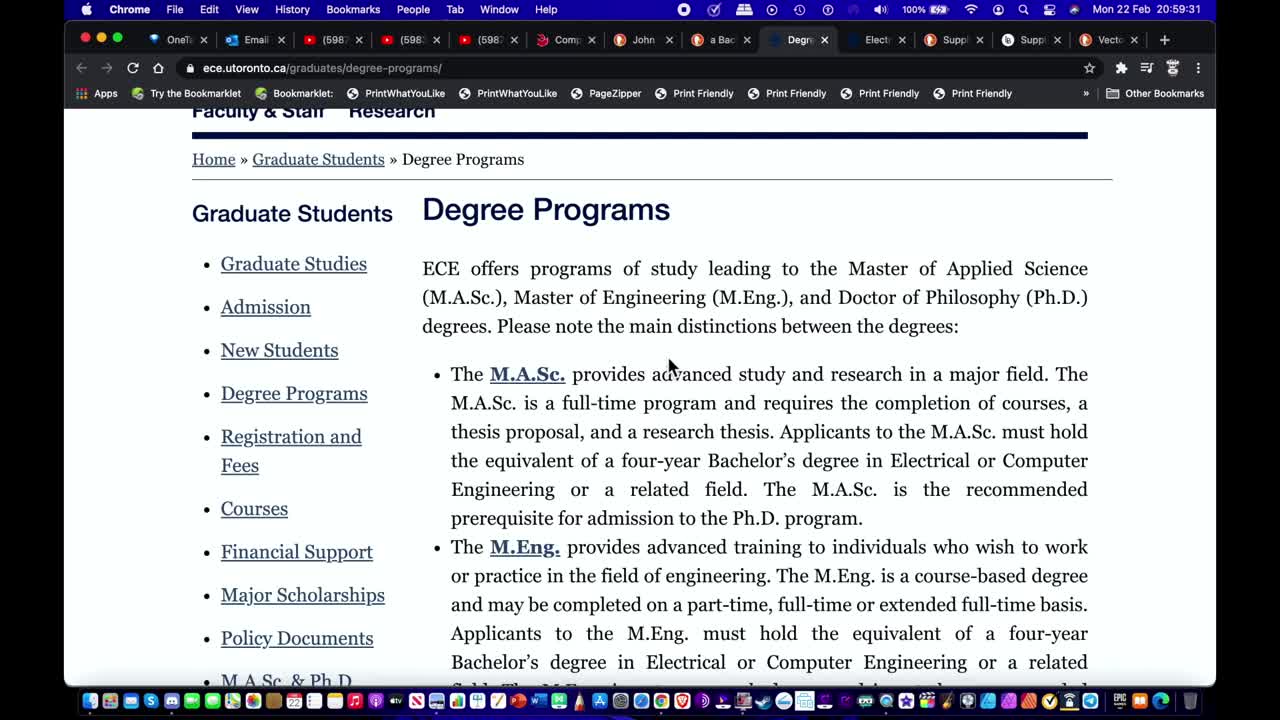Open the home page via house icon
The width and height of the screenshot is (1280, 720).
158,68
